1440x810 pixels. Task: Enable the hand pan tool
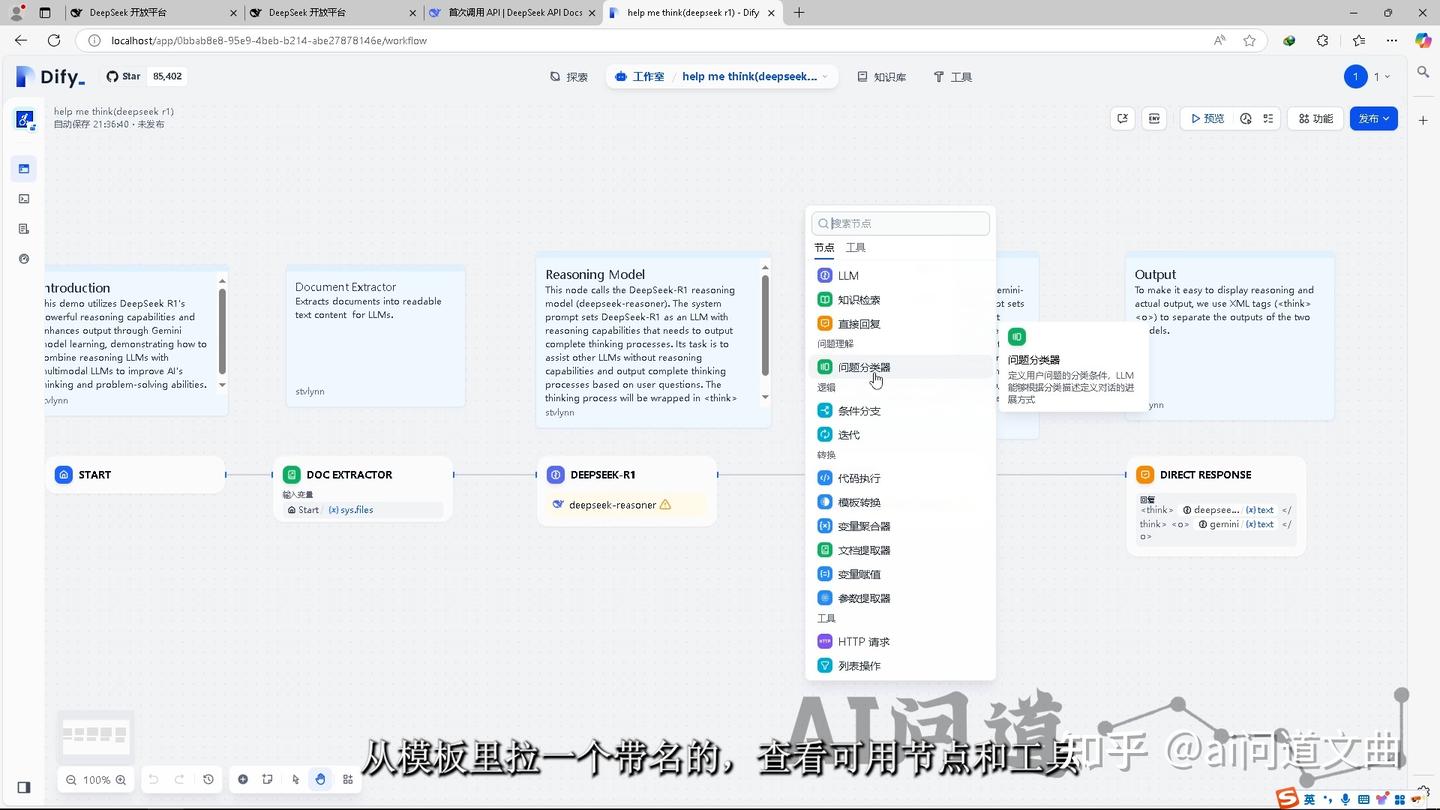click(x=320, y=779)
